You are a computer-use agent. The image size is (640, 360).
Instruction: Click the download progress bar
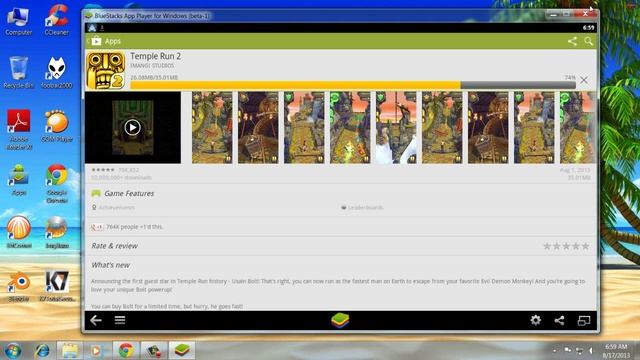[353, 85]
